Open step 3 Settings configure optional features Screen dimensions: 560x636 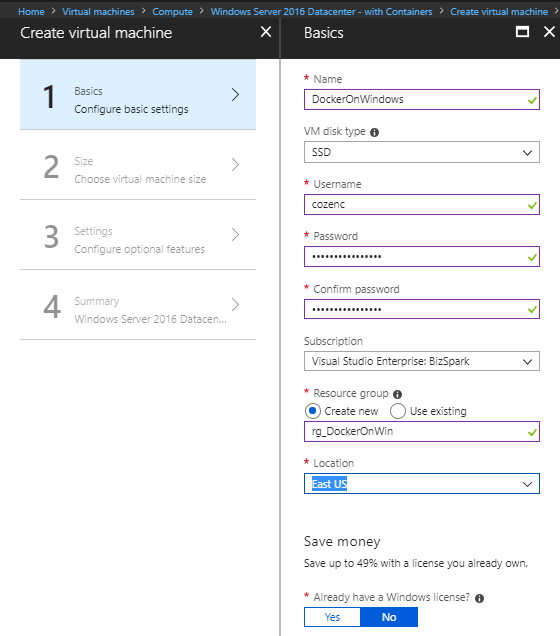[138, 235]
